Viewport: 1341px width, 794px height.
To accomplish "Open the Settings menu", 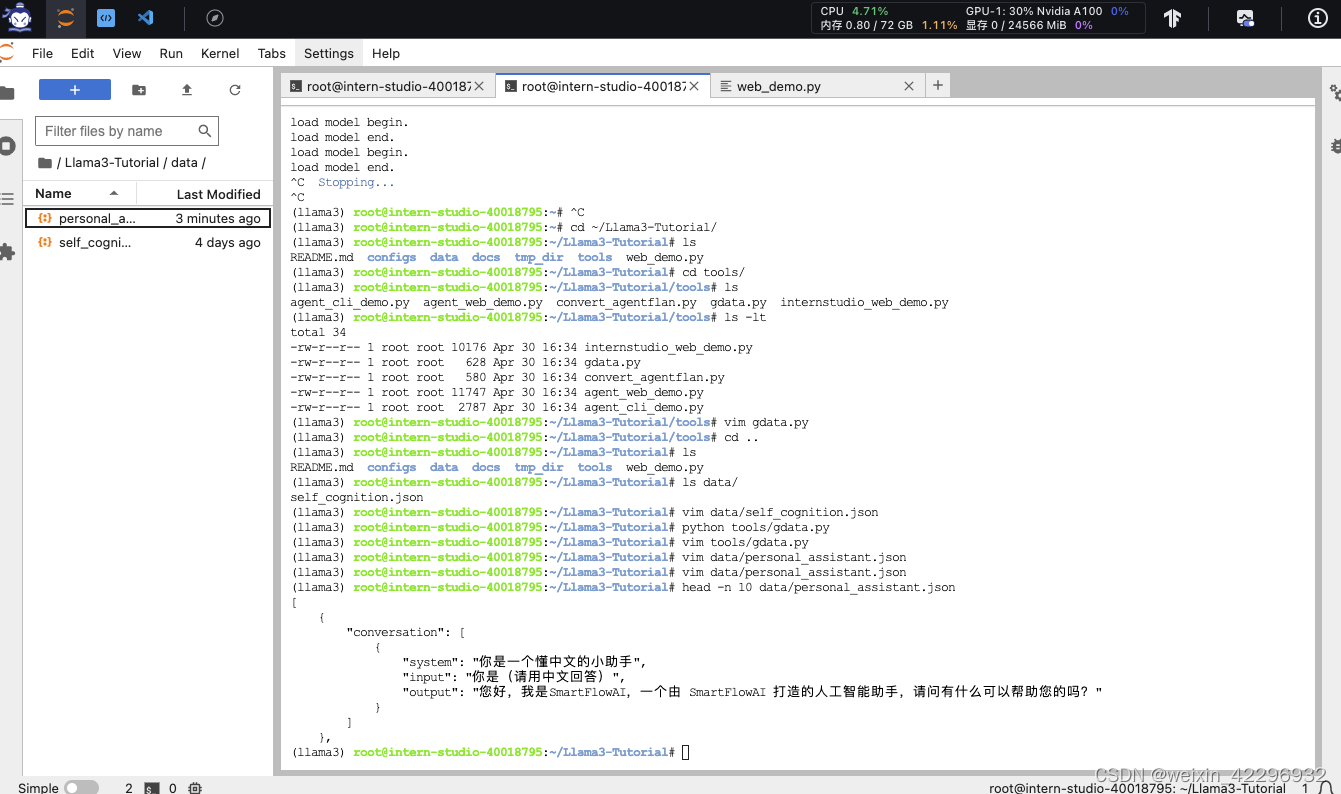I will click(328, 53).
